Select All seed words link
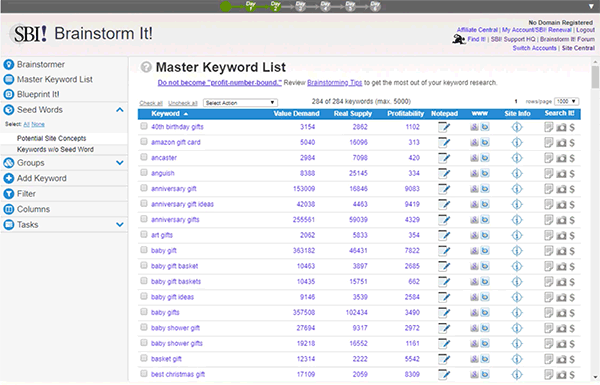 click(x=26, y=124)
